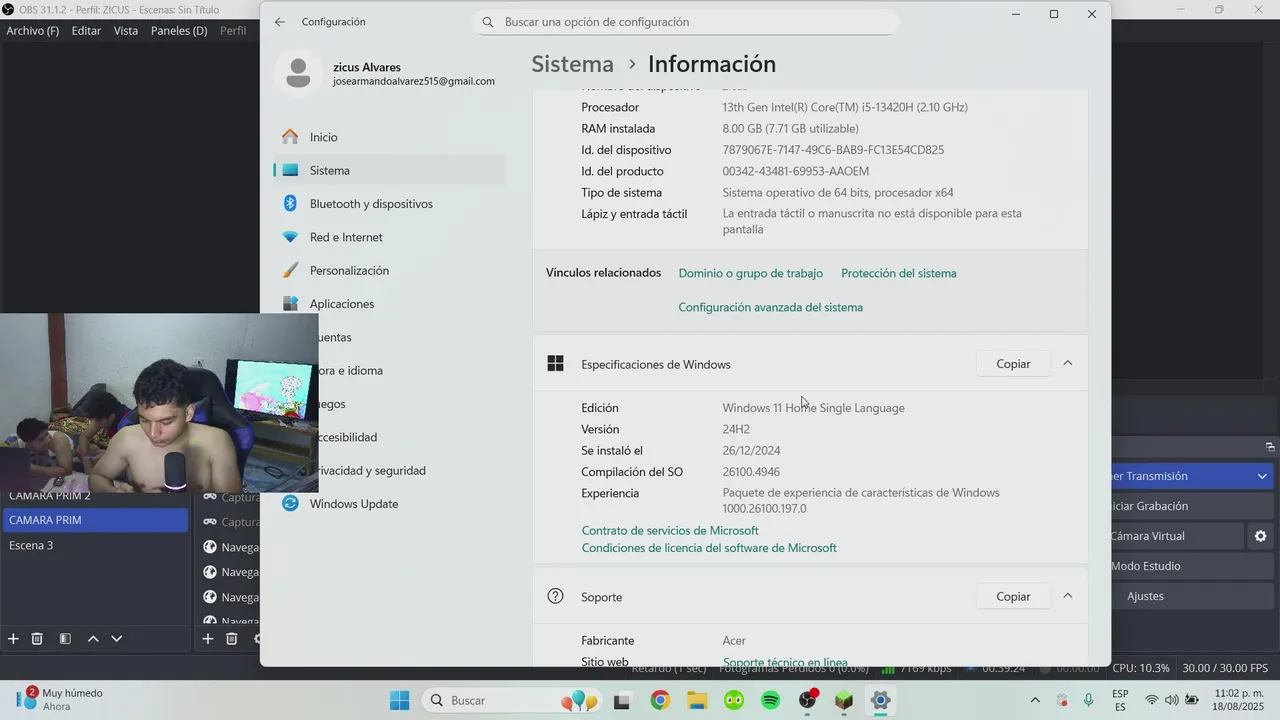Open Bluetooth y dispositivos settings
The width and height of the screenshot is (1280, 720).
tap(390, 204)
